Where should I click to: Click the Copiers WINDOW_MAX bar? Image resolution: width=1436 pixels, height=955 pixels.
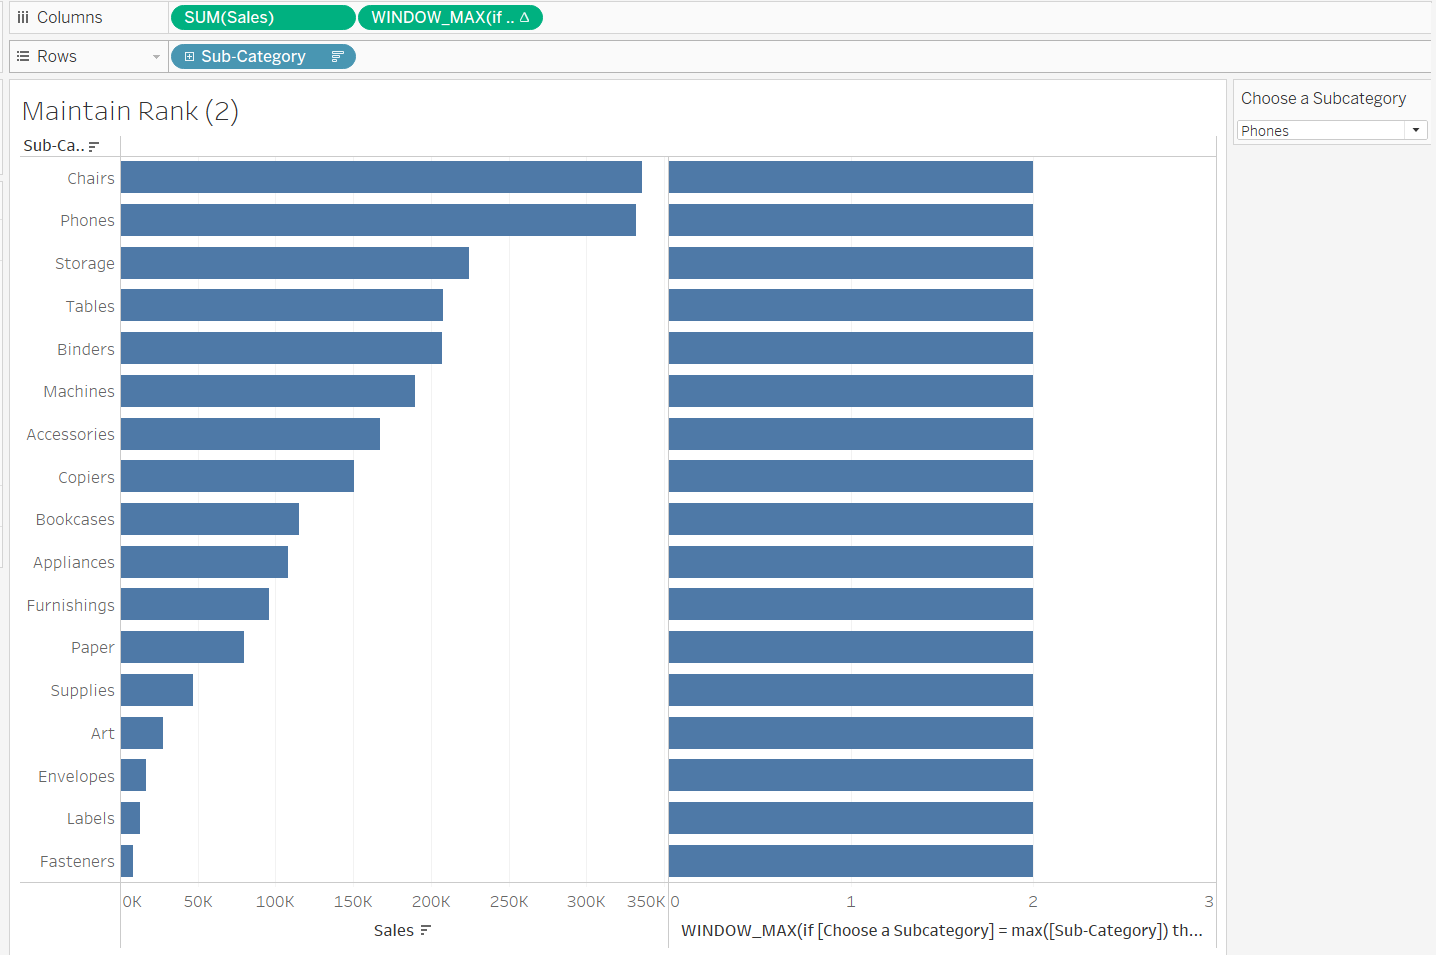click(x=851, y=476)
